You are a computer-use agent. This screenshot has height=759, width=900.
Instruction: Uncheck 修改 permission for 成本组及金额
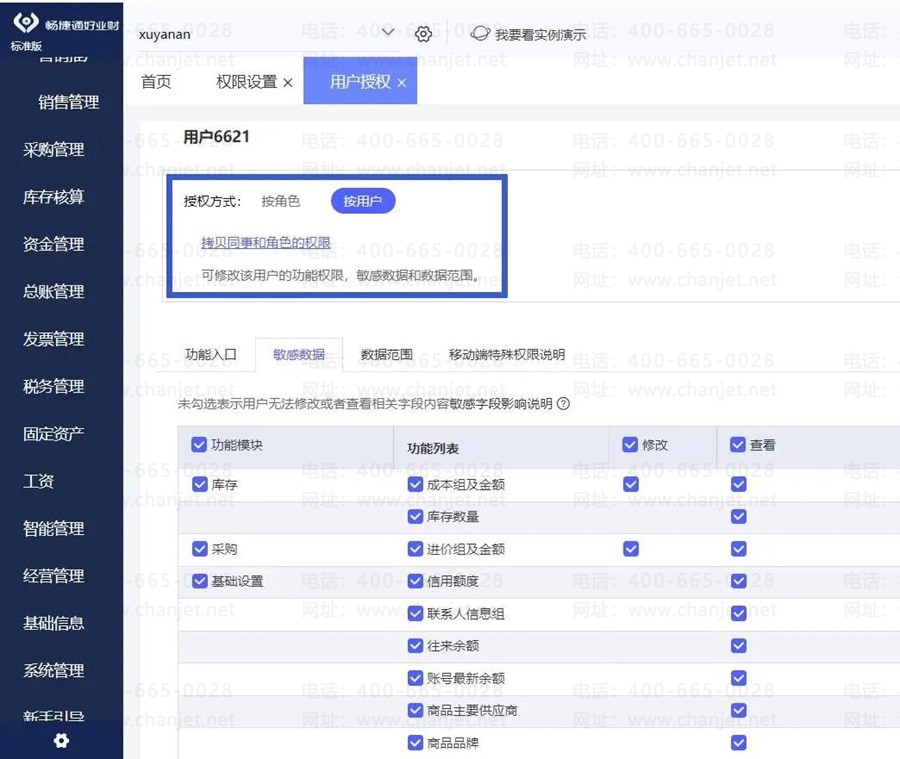[x=631, y=485]
